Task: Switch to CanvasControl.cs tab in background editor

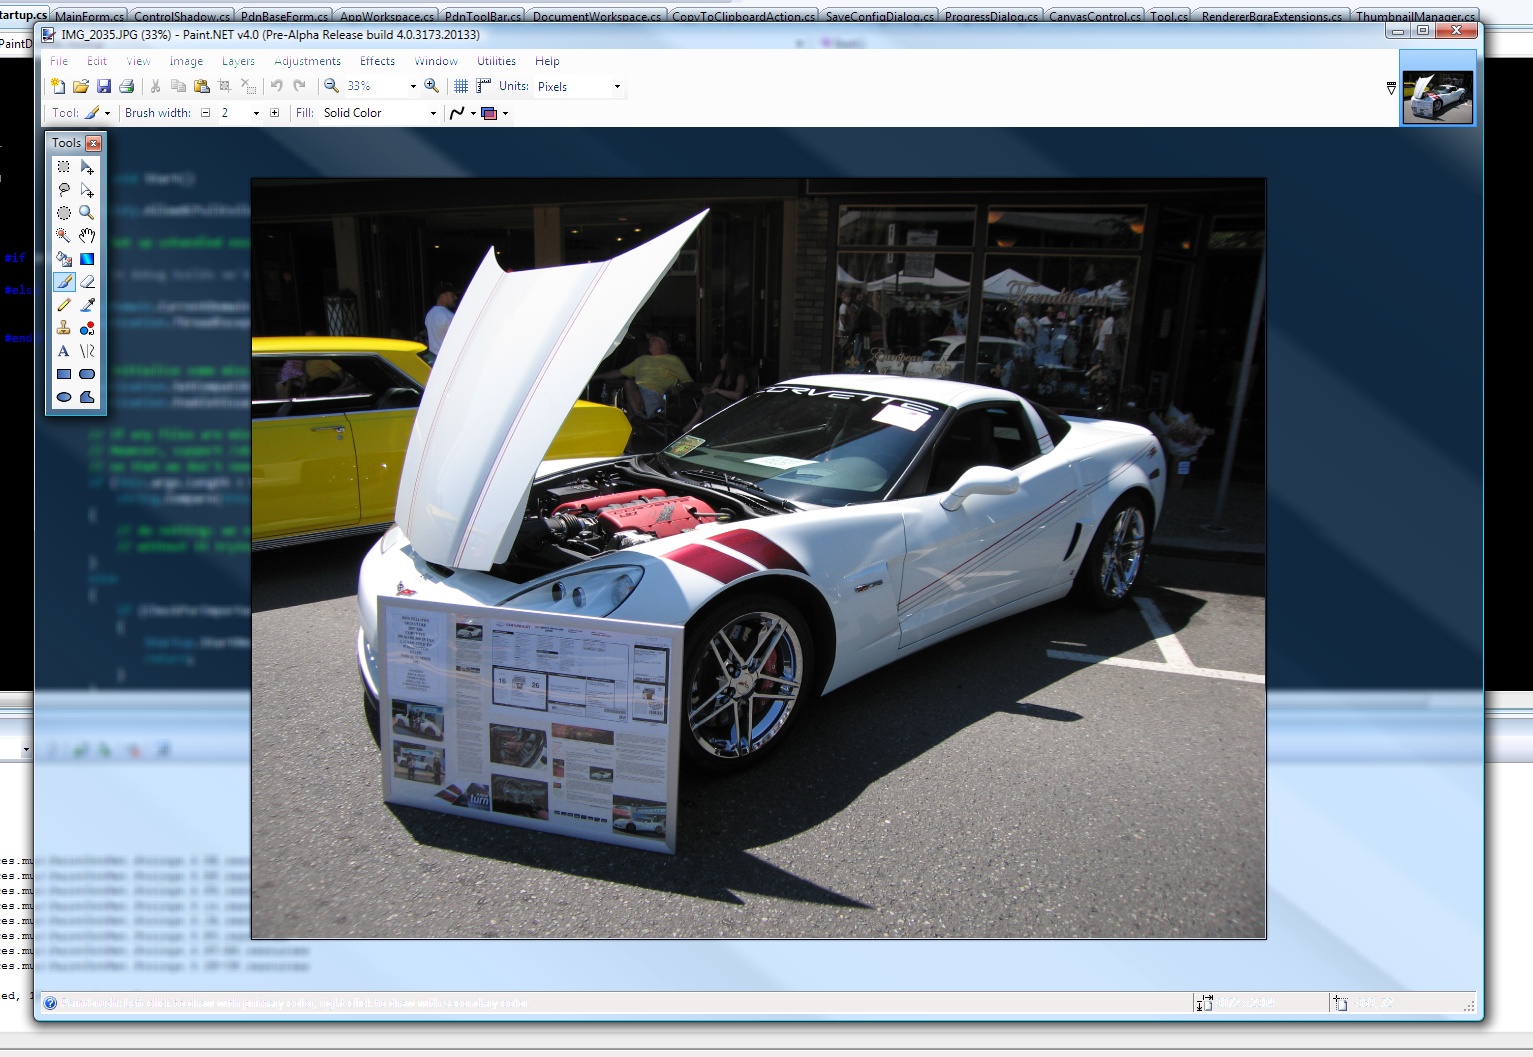Action: tap(1094, 16)
